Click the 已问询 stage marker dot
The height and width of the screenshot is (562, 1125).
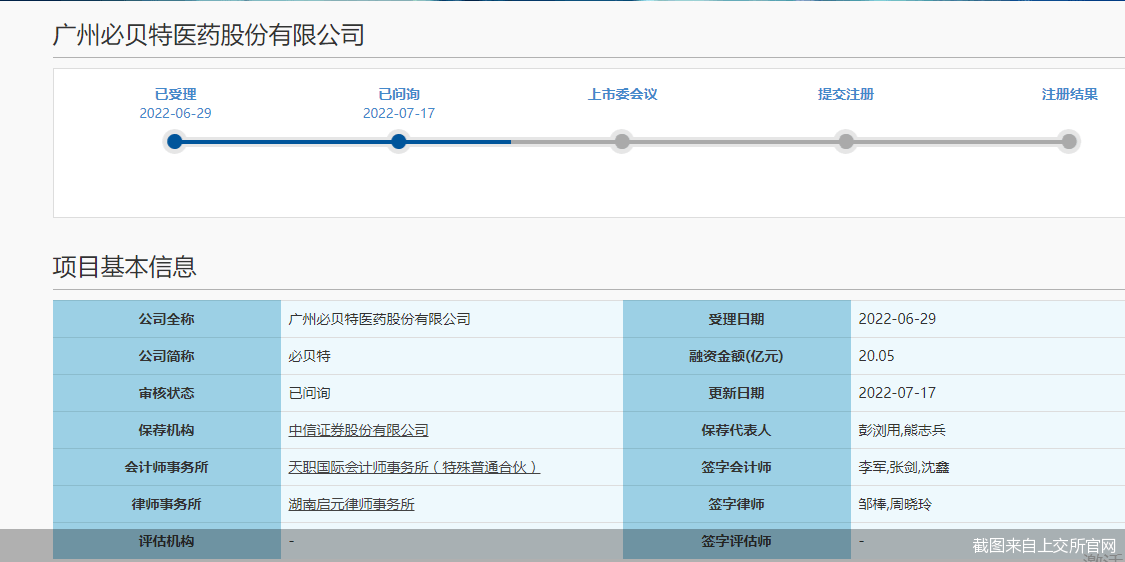tap(399, 141)
